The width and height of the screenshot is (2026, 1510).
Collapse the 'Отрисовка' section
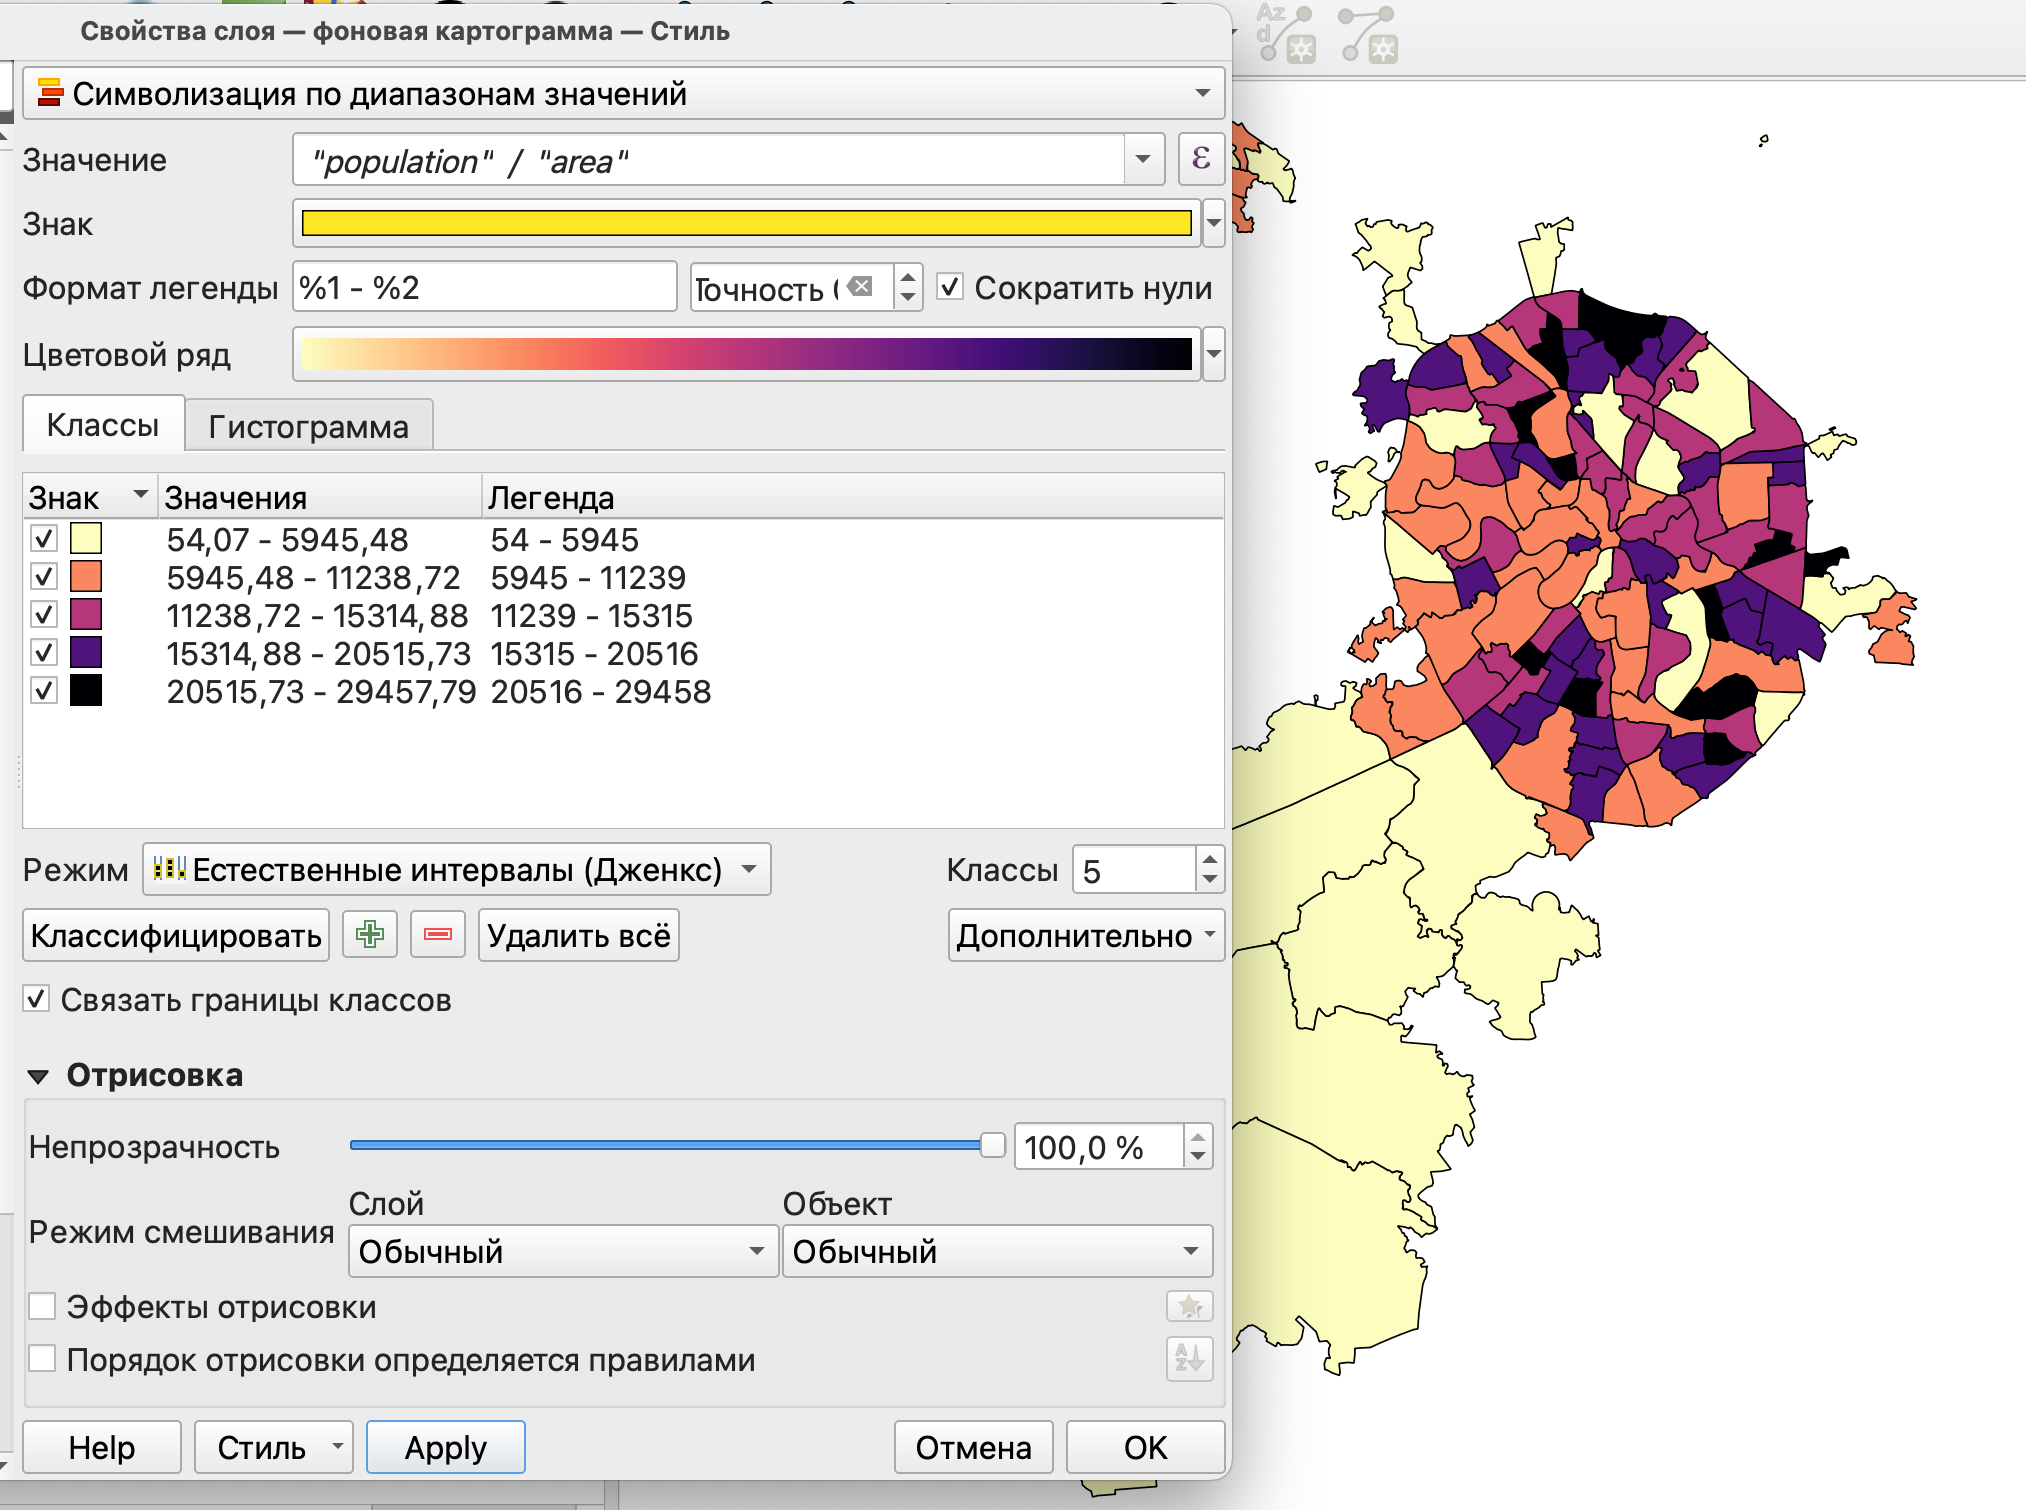[38, 1076]
